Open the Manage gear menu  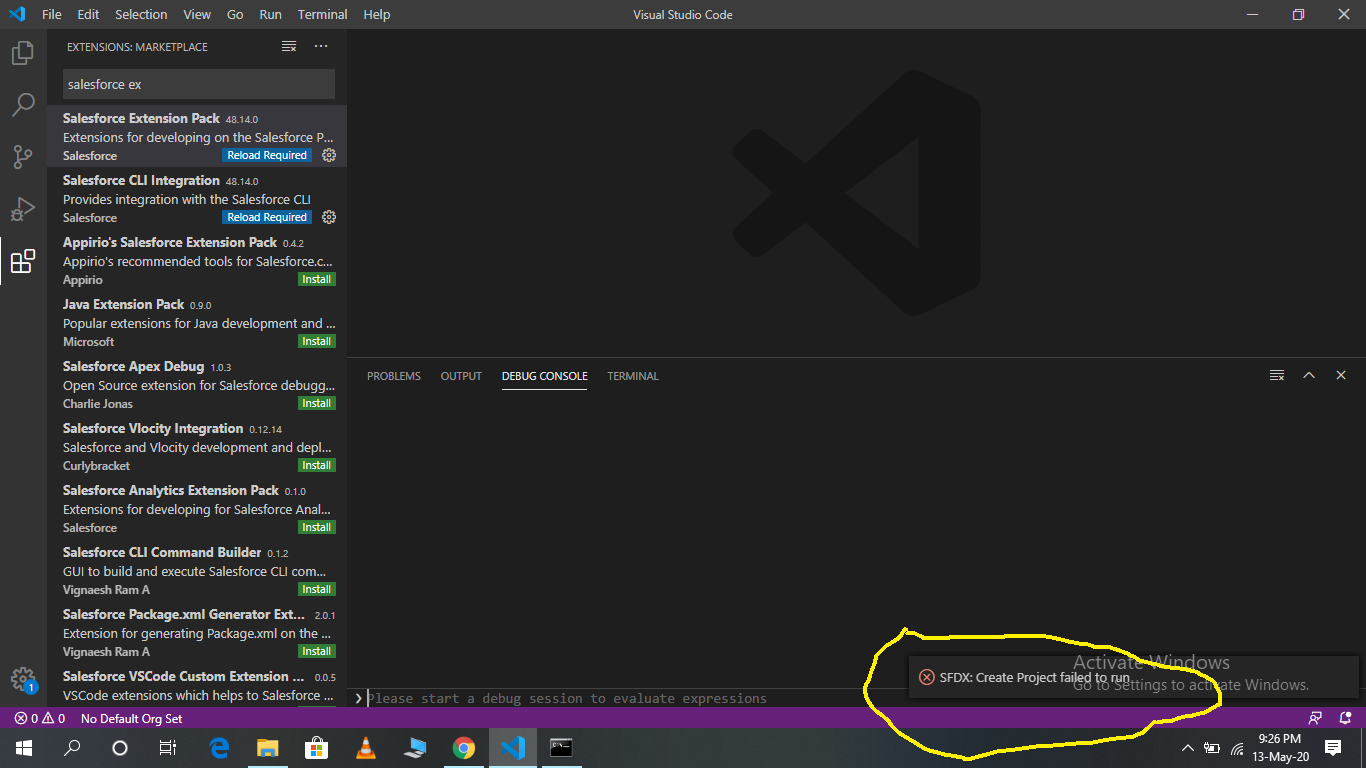coord(22,680)
